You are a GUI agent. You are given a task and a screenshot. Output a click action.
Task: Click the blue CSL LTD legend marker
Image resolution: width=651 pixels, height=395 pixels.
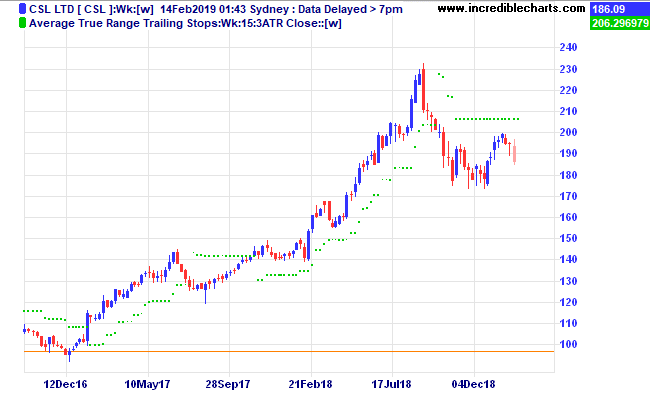pyautogui.click(x=22, y=9)
